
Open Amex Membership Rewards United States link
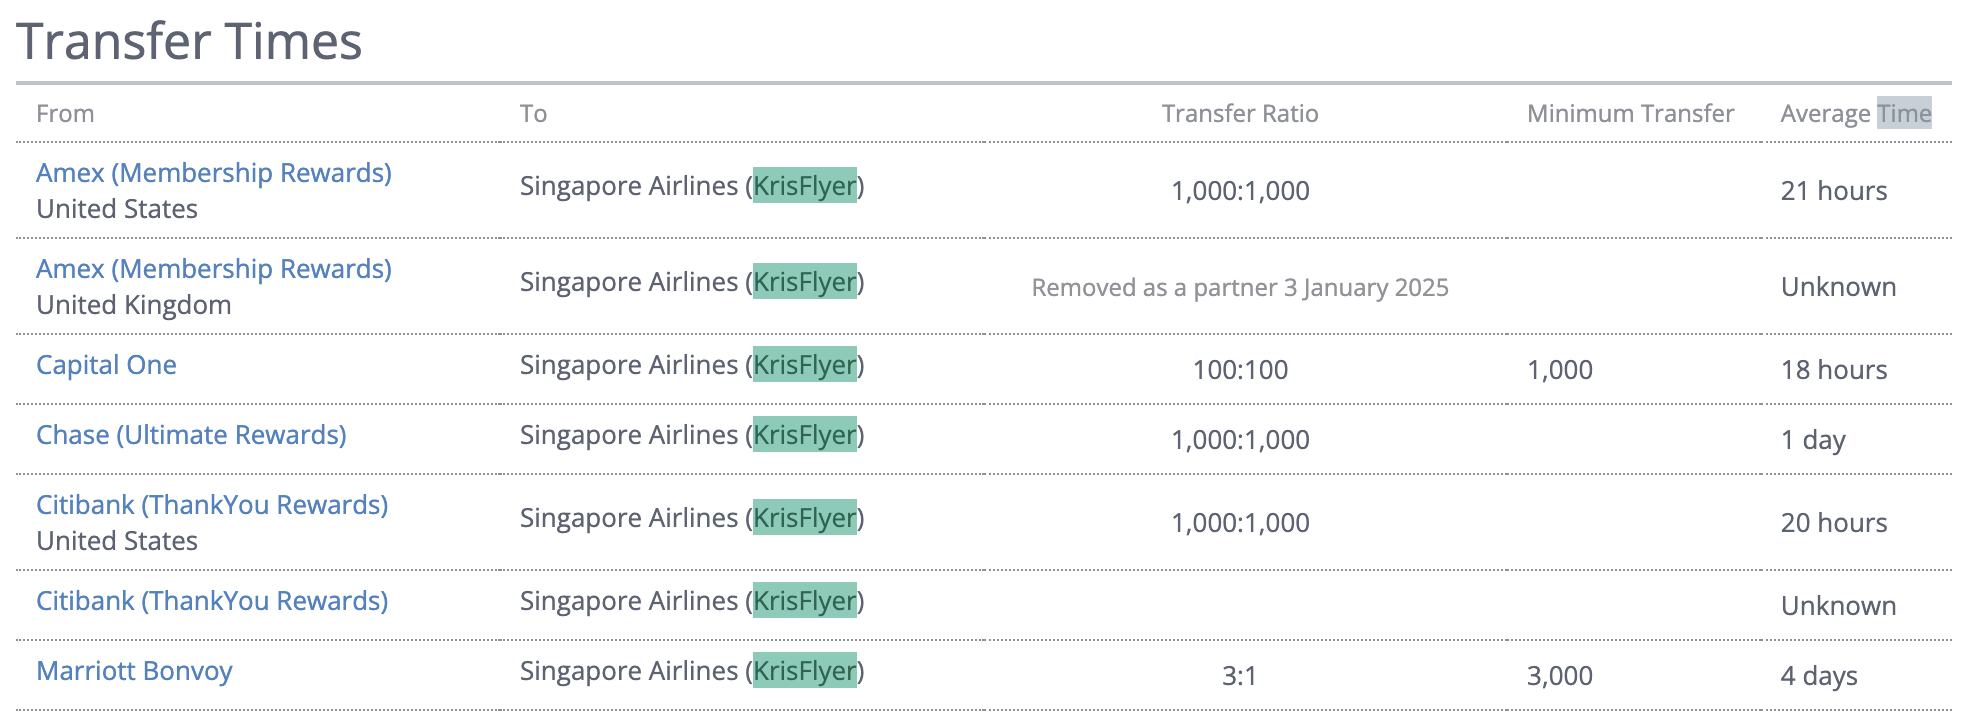(214, 173)
